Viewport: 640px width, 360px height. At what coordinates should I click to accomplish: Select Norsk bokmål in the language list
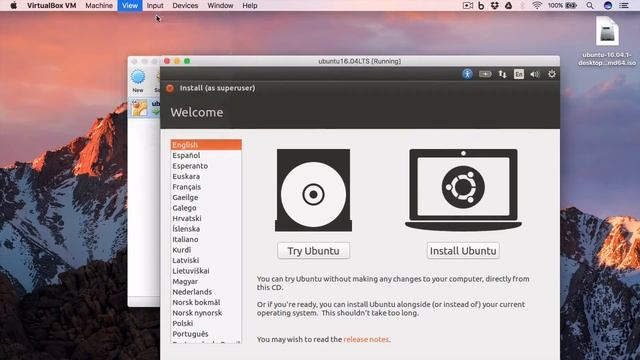click(206, 302)
